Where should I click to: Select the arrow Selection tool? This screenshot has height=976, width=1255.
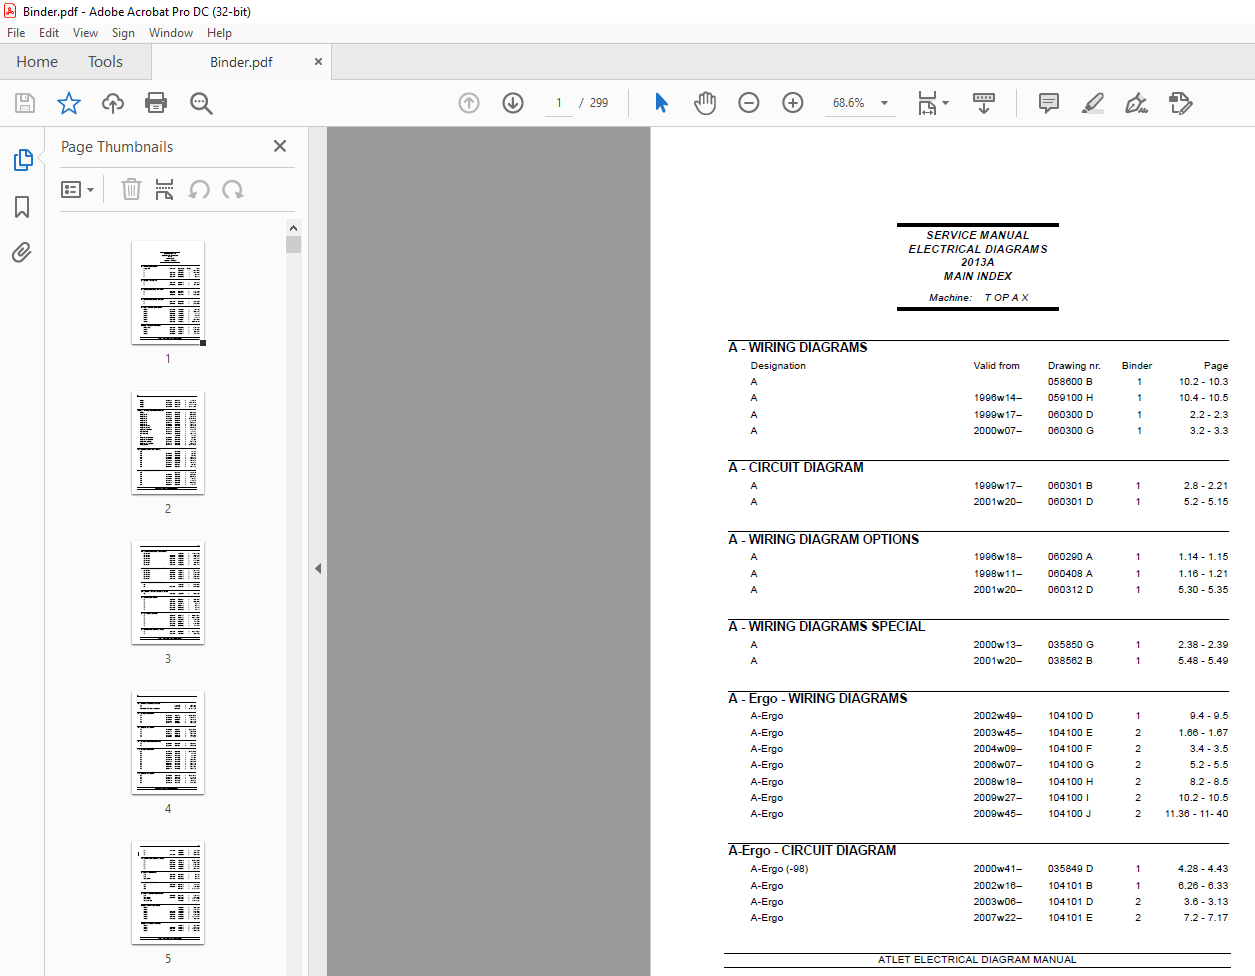click(x=661, y=103)
